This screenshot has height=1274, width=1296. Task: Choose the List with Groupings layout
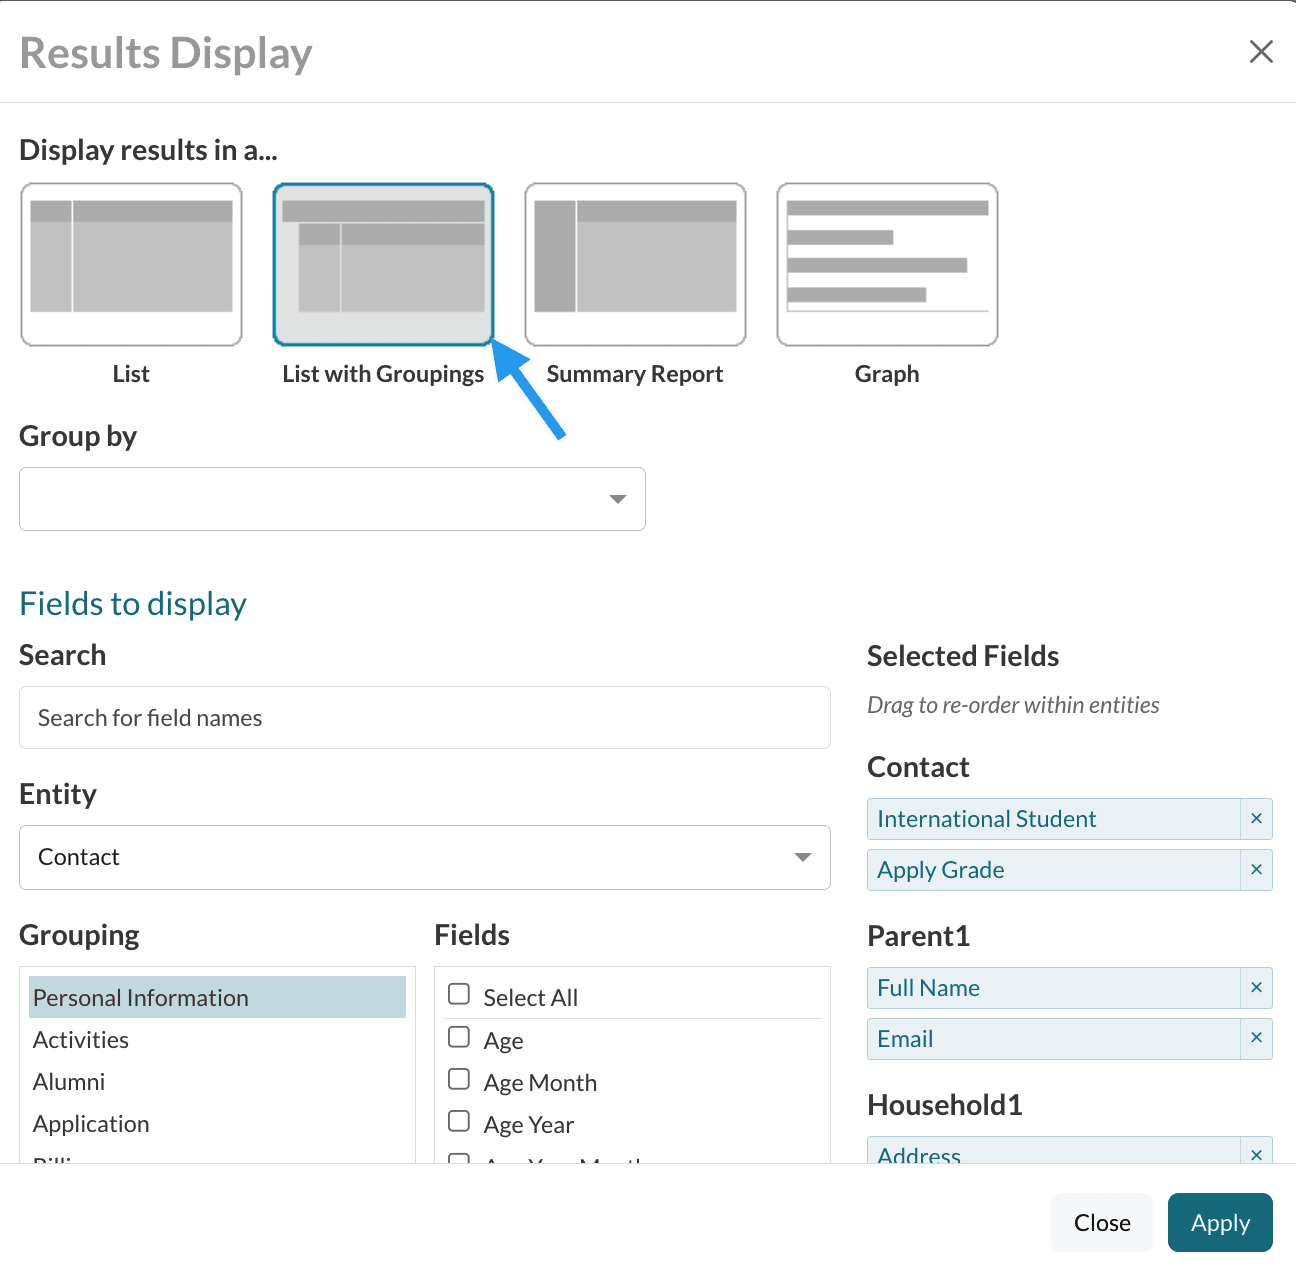tap(383, 264)
